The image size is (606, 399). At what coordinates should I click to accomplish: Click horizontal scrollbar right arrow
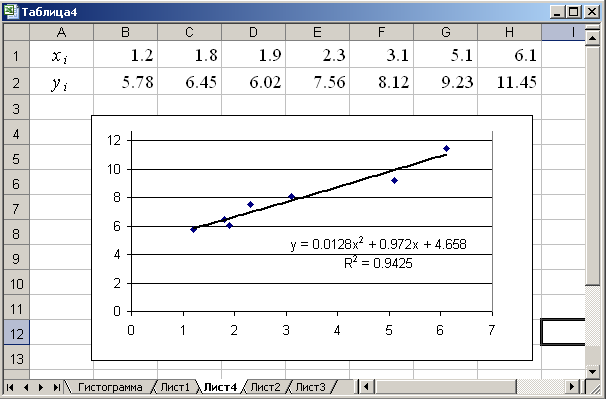[x=572, y=387]
